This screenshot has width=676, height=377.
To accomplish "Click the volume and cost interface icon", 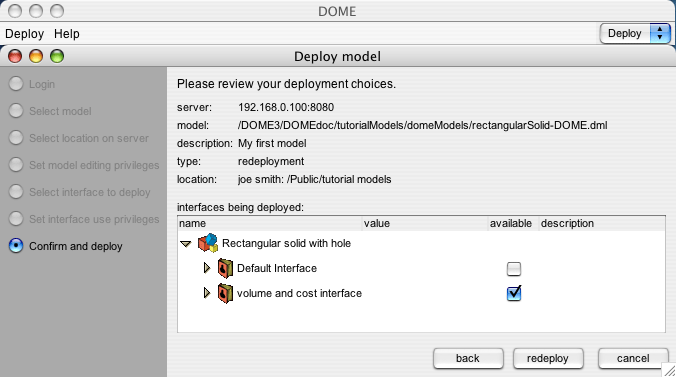I will click(x=225, y=293).
